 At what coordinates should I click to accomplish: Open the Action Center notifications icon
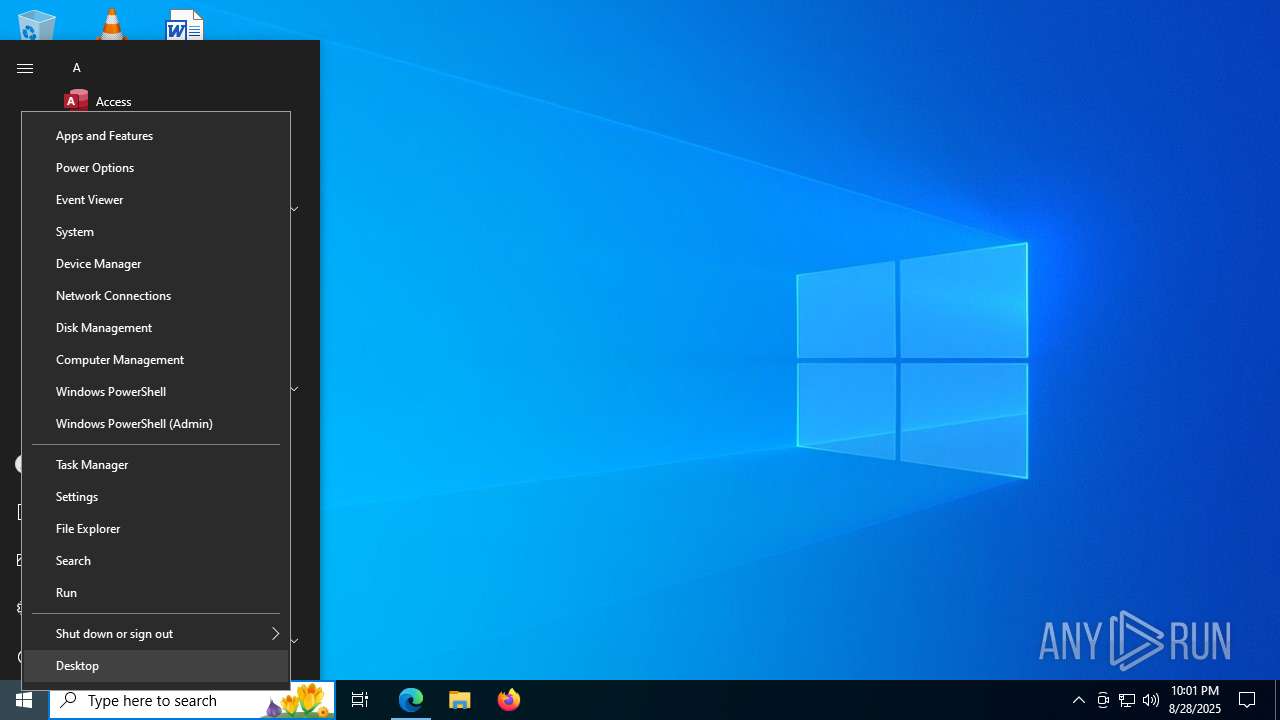click(x=1247, y=700)
